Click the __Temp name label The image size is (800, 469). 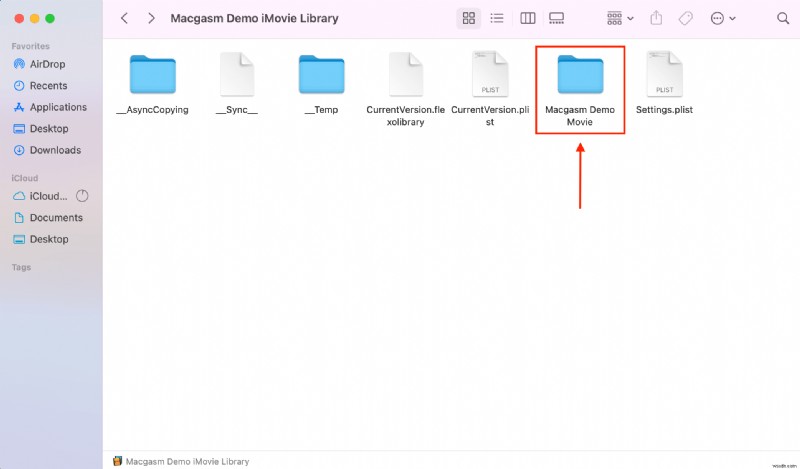pyautogui.click(x=321, y=110)
